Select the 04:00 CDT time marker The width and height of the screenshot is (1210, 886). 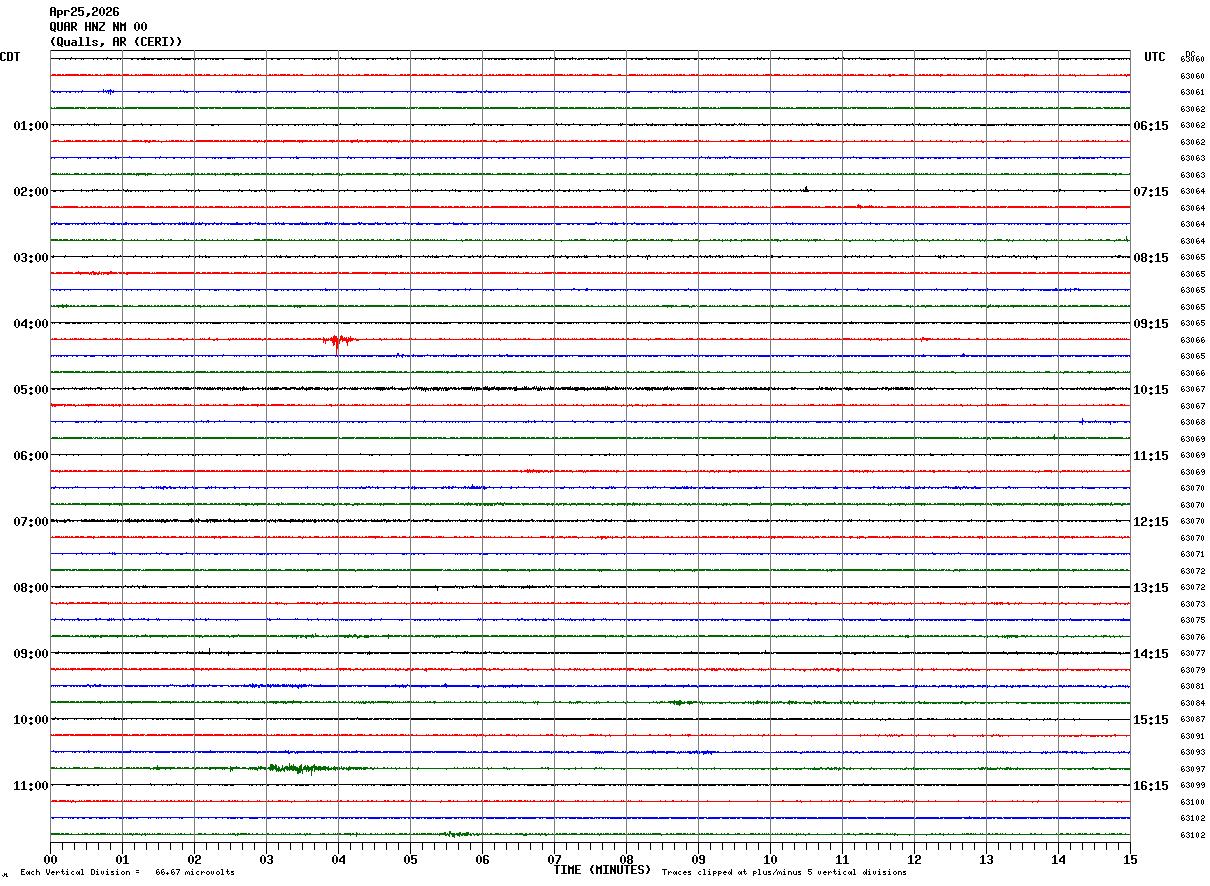(x=30, y=324)
